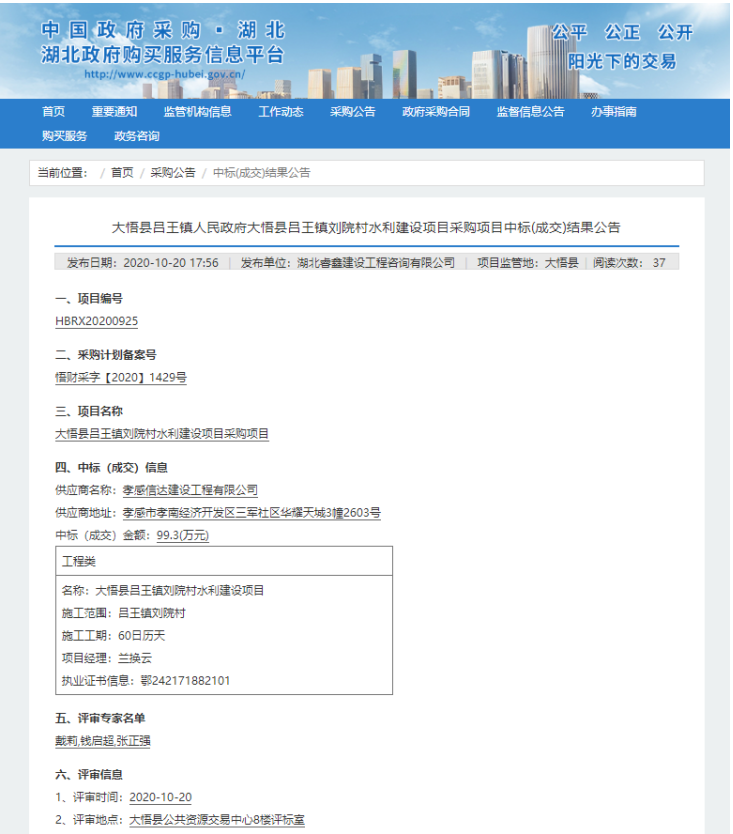
Task: Open 购买服务 in the second nav row
Action: click(x=64, y=136)
